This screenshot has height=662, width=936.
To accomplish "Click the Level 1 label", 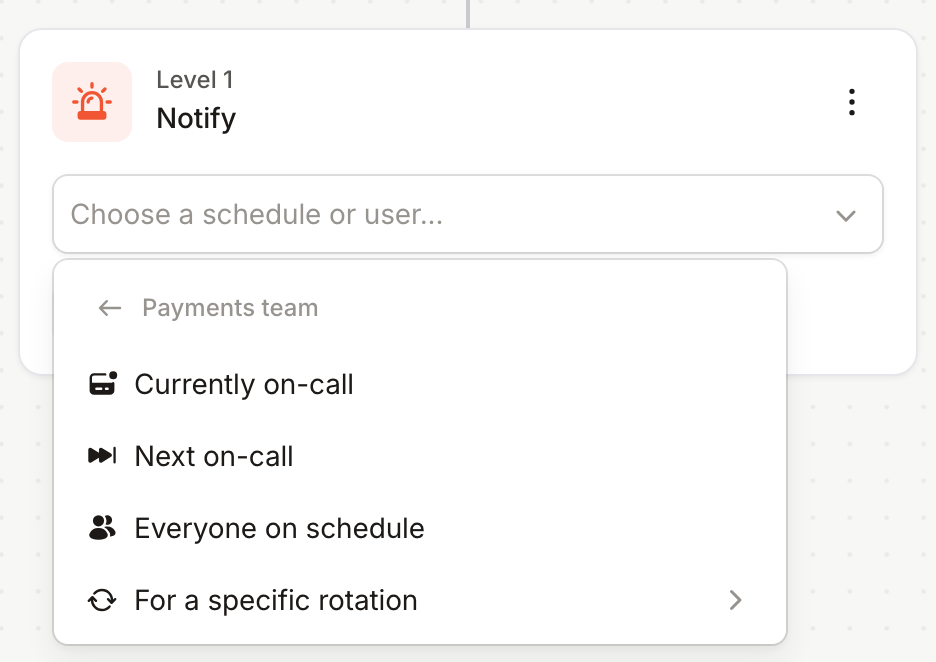I will (x=195, y=80).
